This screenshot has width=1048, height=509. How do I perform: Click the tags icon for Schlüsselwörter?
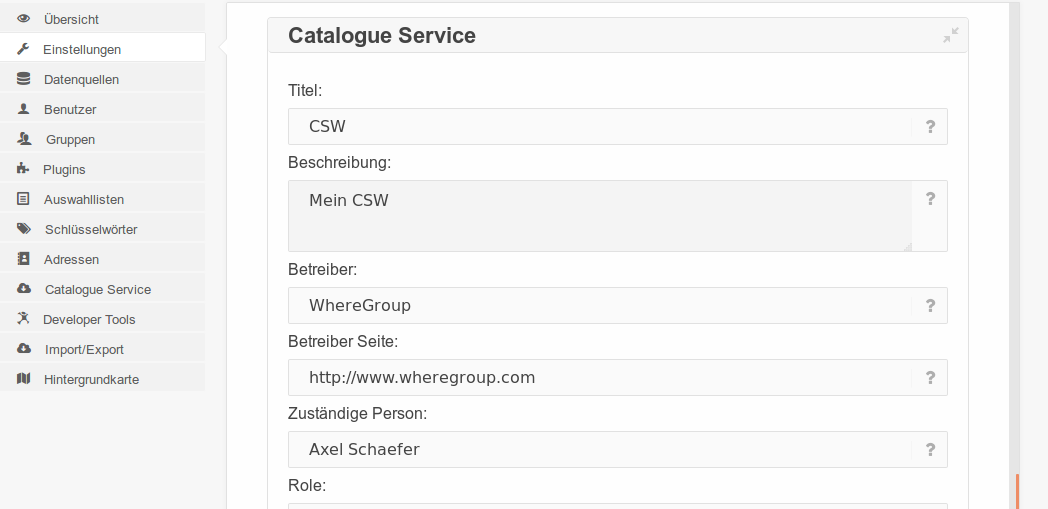click(x=23, y=228)
